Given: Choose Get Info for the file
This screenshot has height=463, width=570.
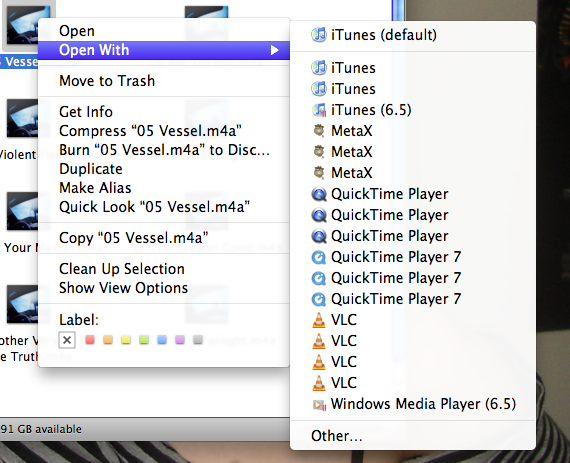Looking at the screenshot, I should pyautogui.click(x=164, y=112).
